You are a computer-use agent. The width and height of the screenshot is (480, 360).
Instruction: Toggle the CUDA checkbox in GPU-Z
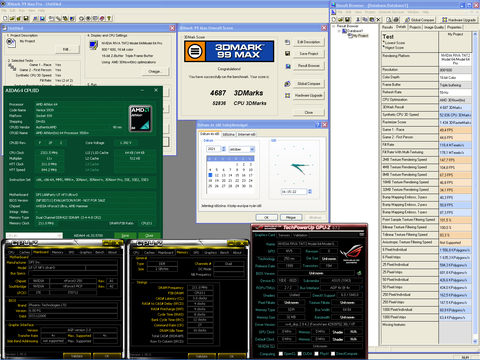click(300, 354)
